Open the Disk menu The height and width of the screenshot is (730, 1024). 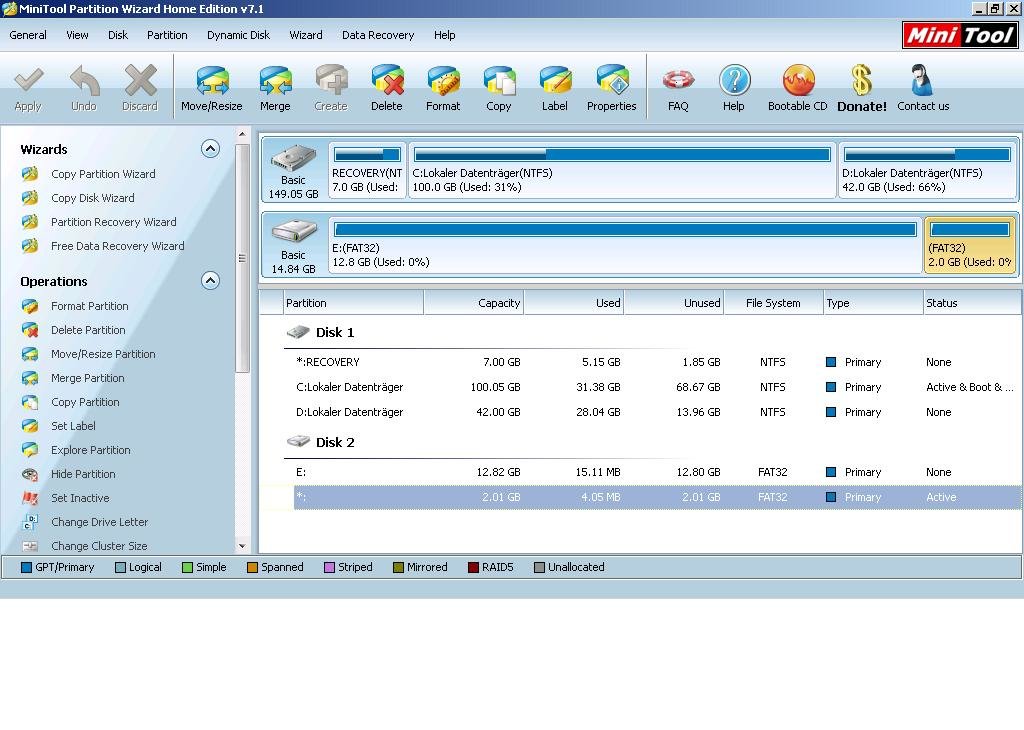[118, 35]
